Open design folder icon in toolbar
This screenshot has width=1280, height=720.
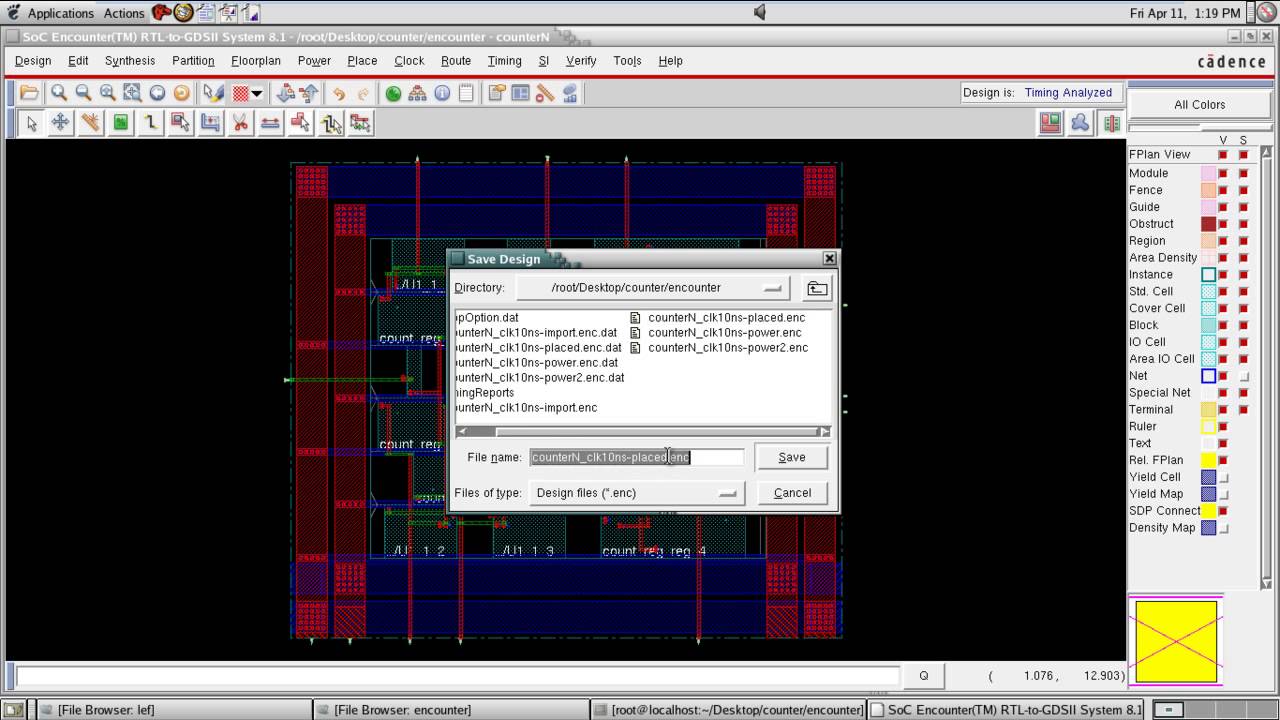29,93
